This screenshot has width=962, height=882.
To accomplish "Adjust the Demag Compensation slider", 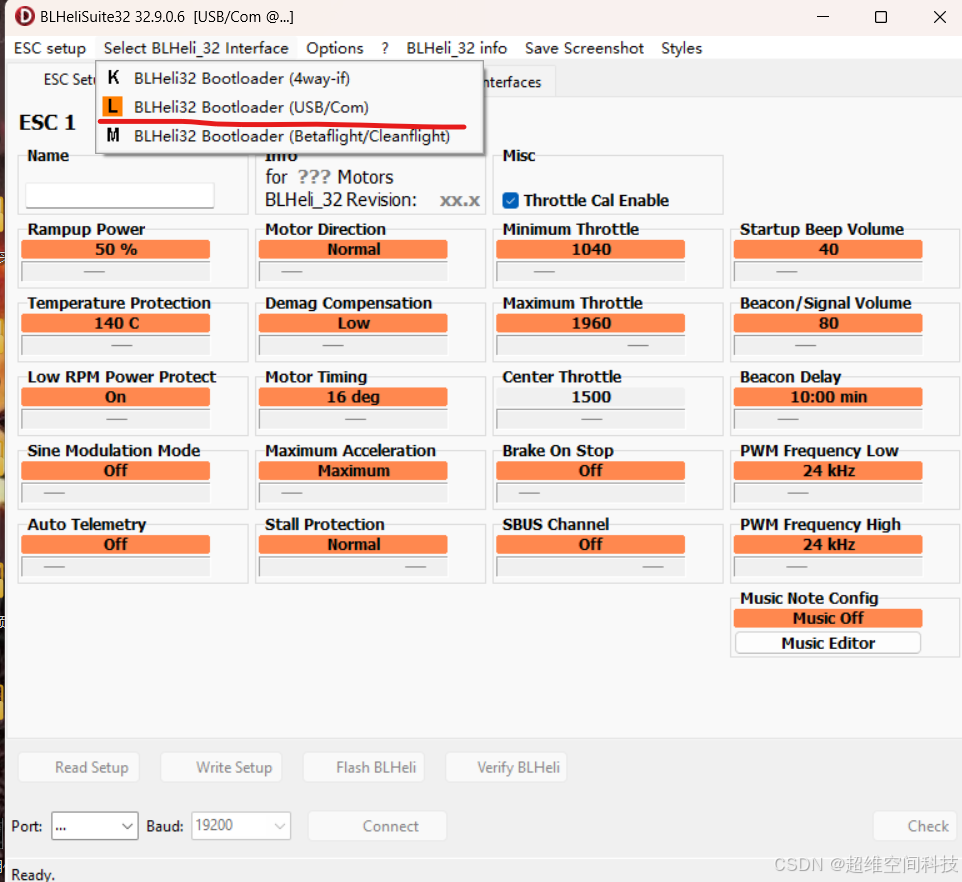I will [x=353, y=345].
